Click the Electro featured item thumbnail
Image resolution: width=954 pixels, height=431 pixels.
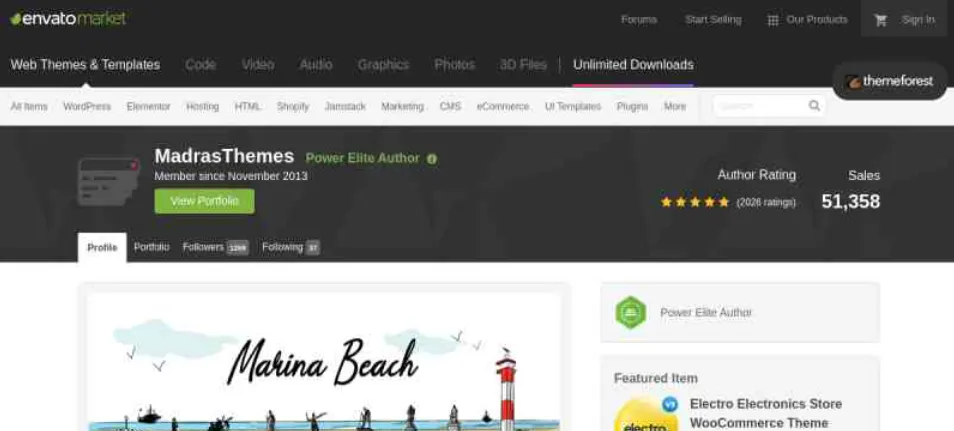pos(646,413)
